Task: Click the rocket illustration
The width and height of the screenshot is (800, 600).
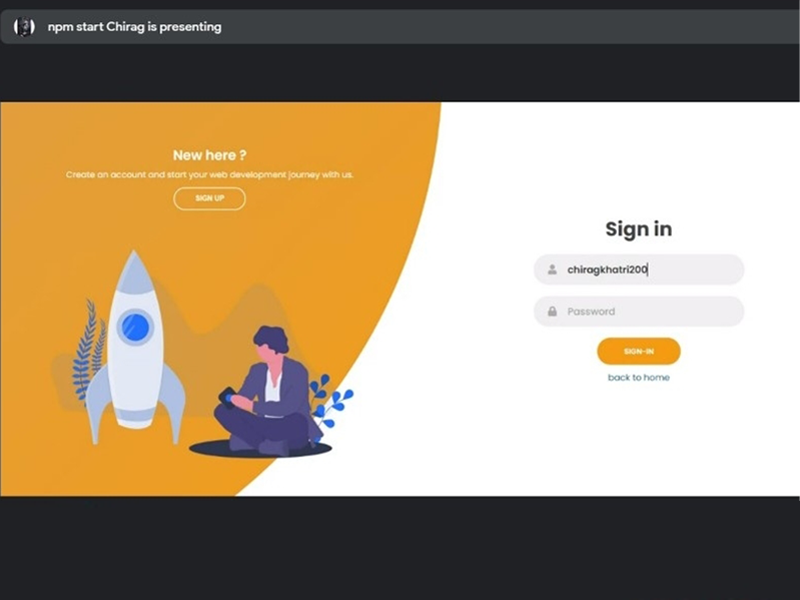Action: pos(135,347)
